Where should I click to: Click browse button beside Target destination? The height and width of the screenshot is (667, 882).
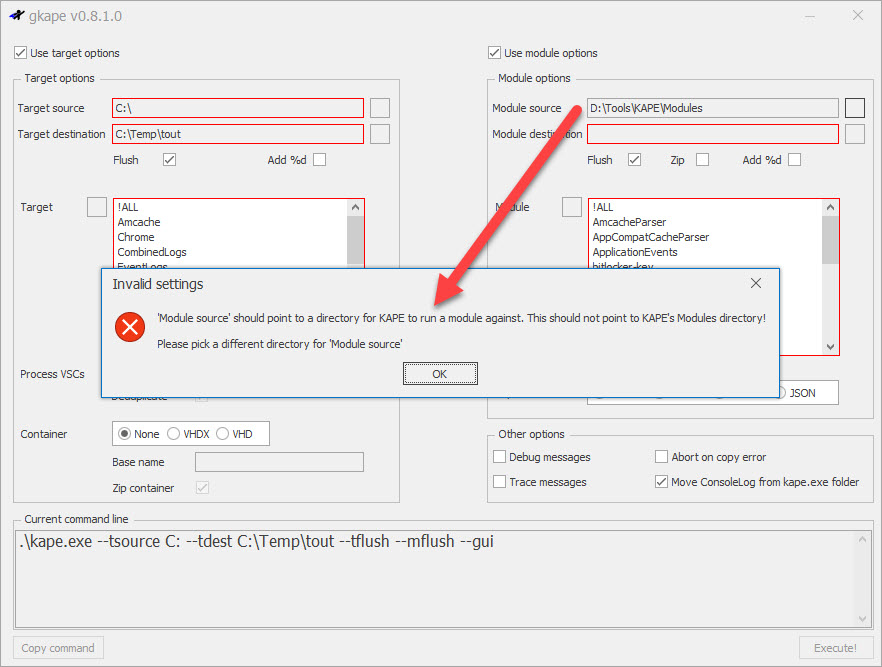(380, 134)
